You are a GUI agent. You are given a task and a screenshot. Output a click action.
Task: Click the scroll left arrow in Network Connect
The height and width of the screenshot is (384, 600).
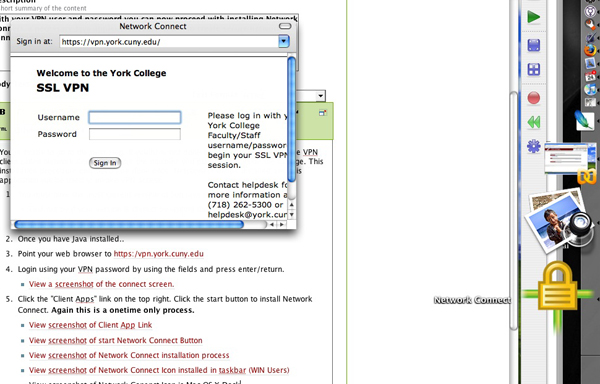(x=272, y=225)
